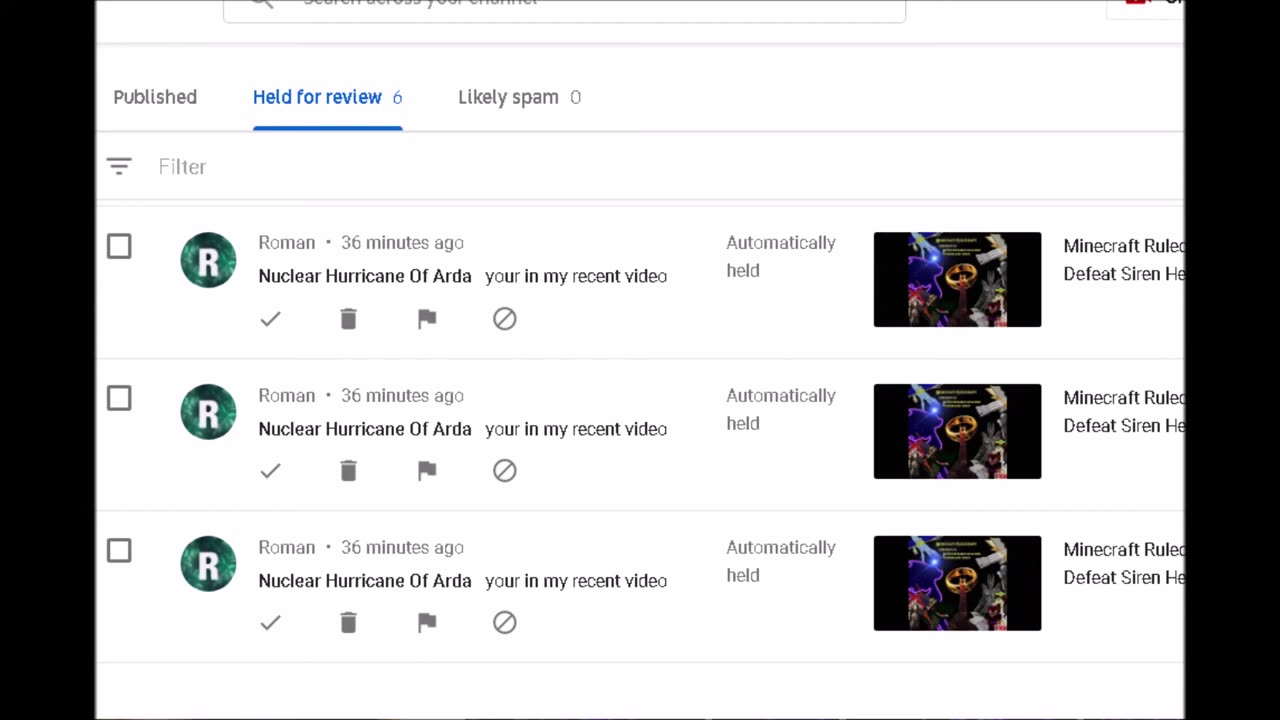Open the first Minecraft video thumbnail

957,279
